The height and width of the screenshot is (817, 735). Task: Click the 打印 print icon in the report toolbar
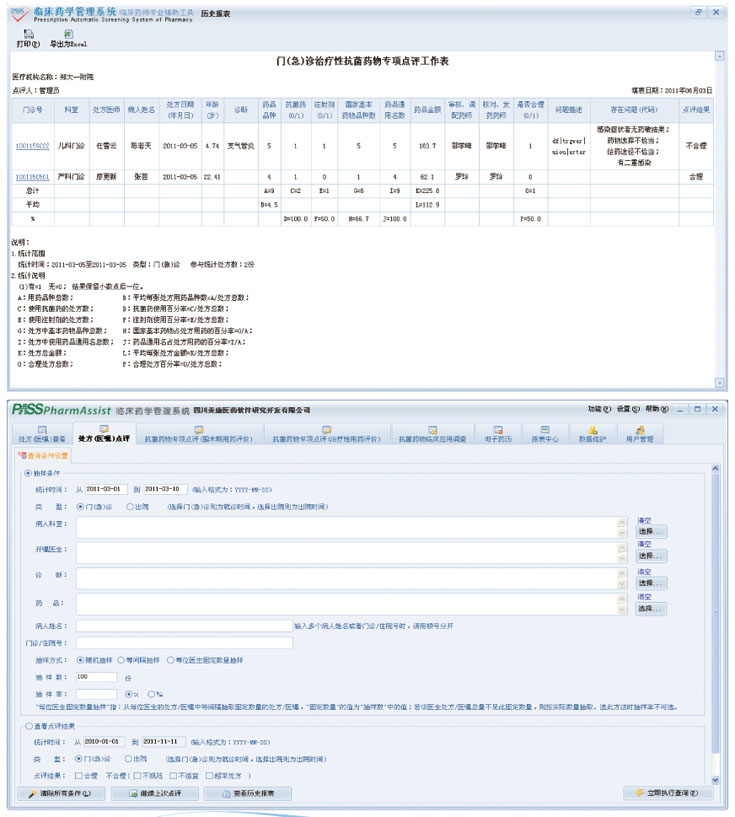(29, 34)
